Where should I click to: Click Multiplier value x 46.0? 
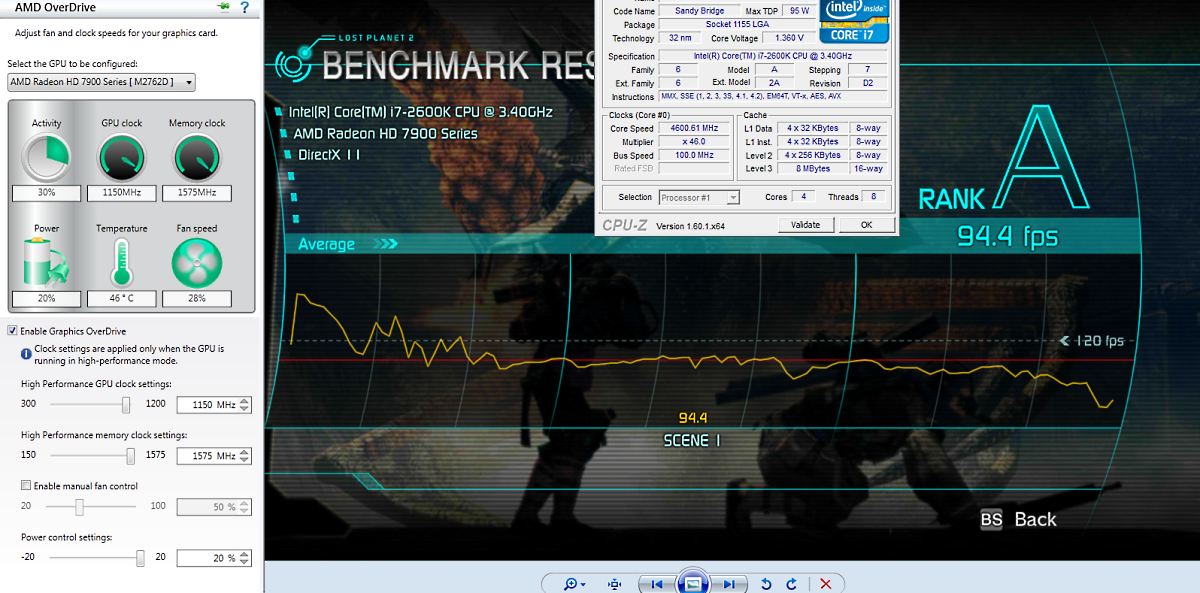[x=693, y=142]
